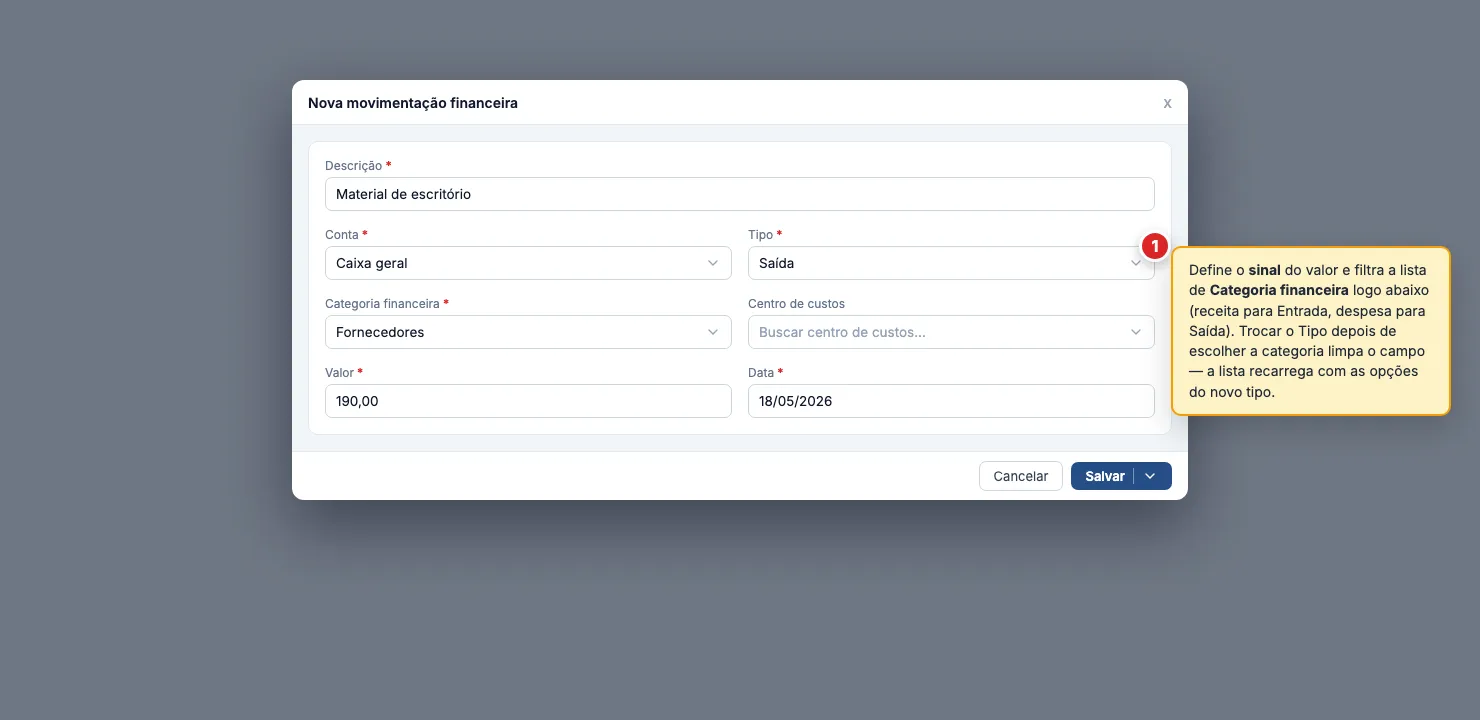Click the Centro de custos label
The width and height of the screenshot is (1480, 720).
pyautogui.click(x=796, y=303)
